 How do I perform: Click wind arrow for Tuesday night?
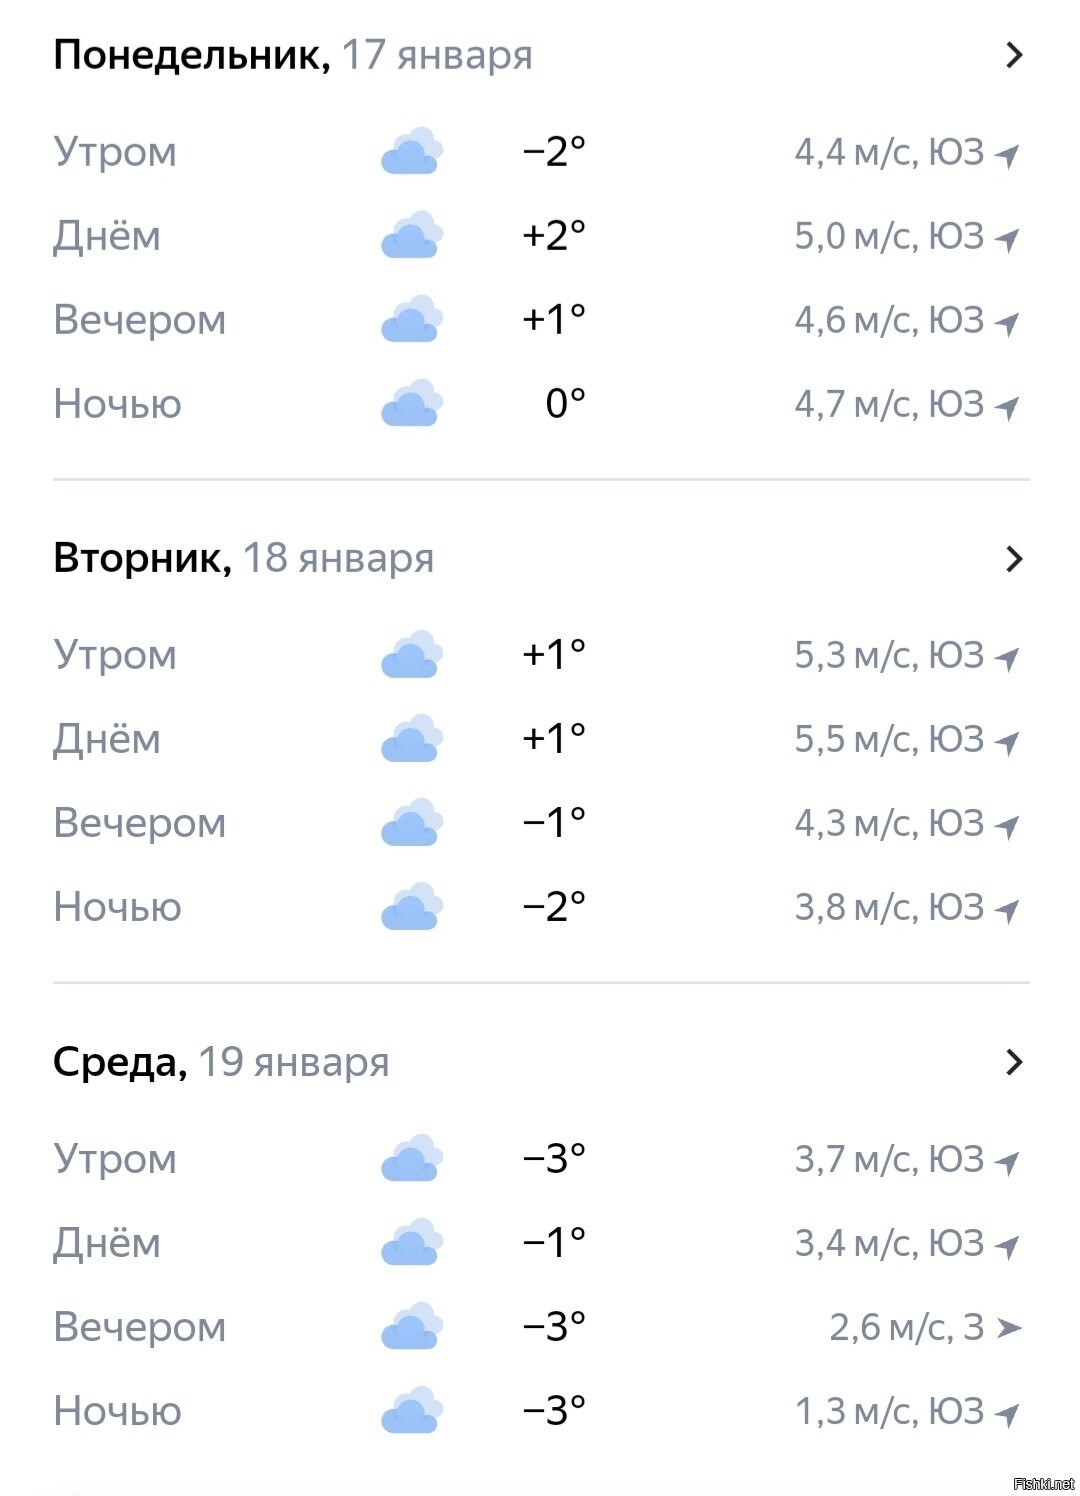coord(1008,910)
